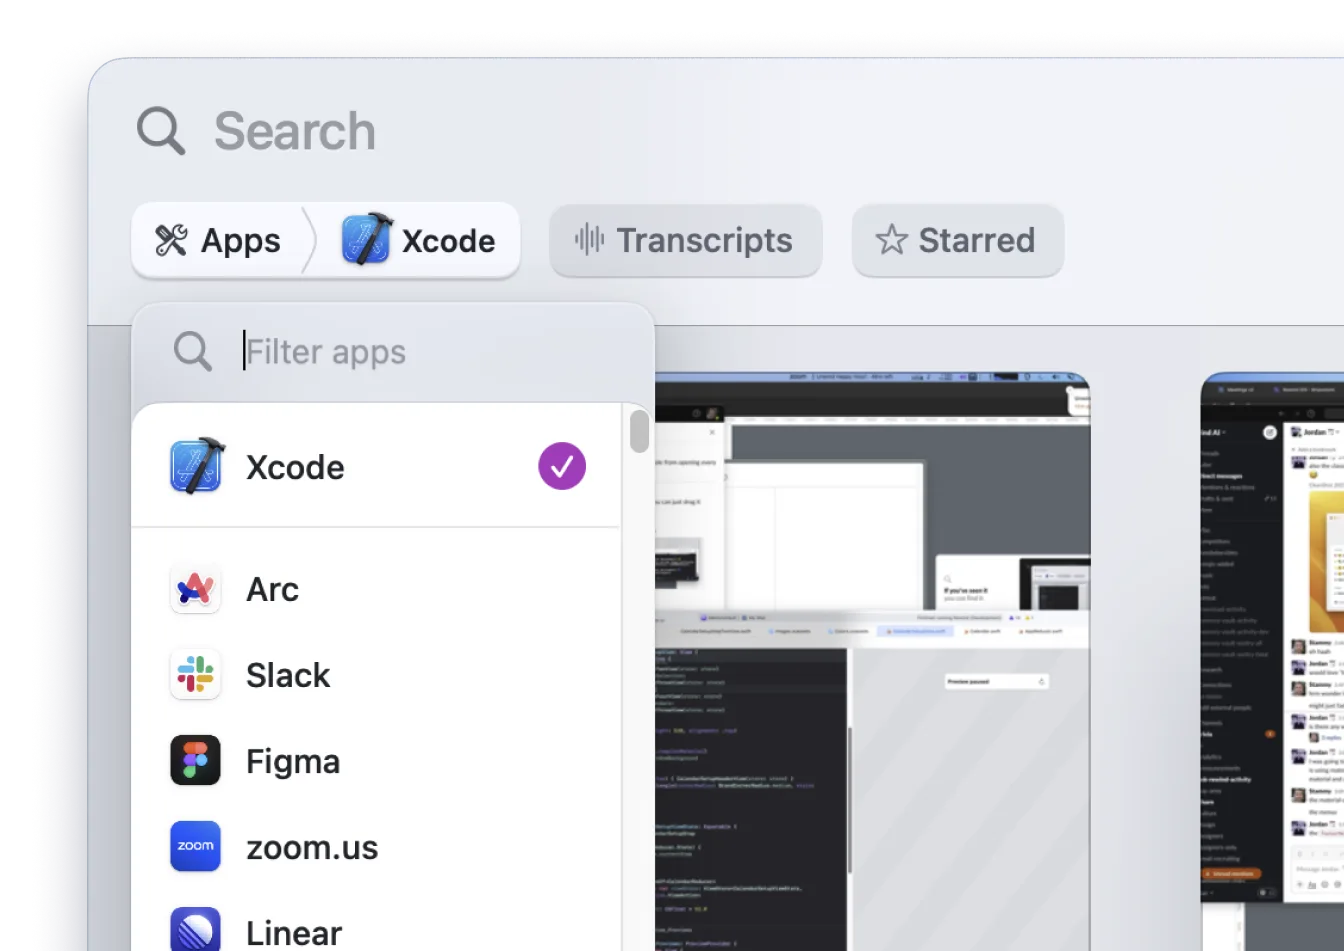Image resolution: width=1344 pixels, height=951 pixels.
Task: Show Transcripts results
Action: pyautogui.click(x=685, y=240)
